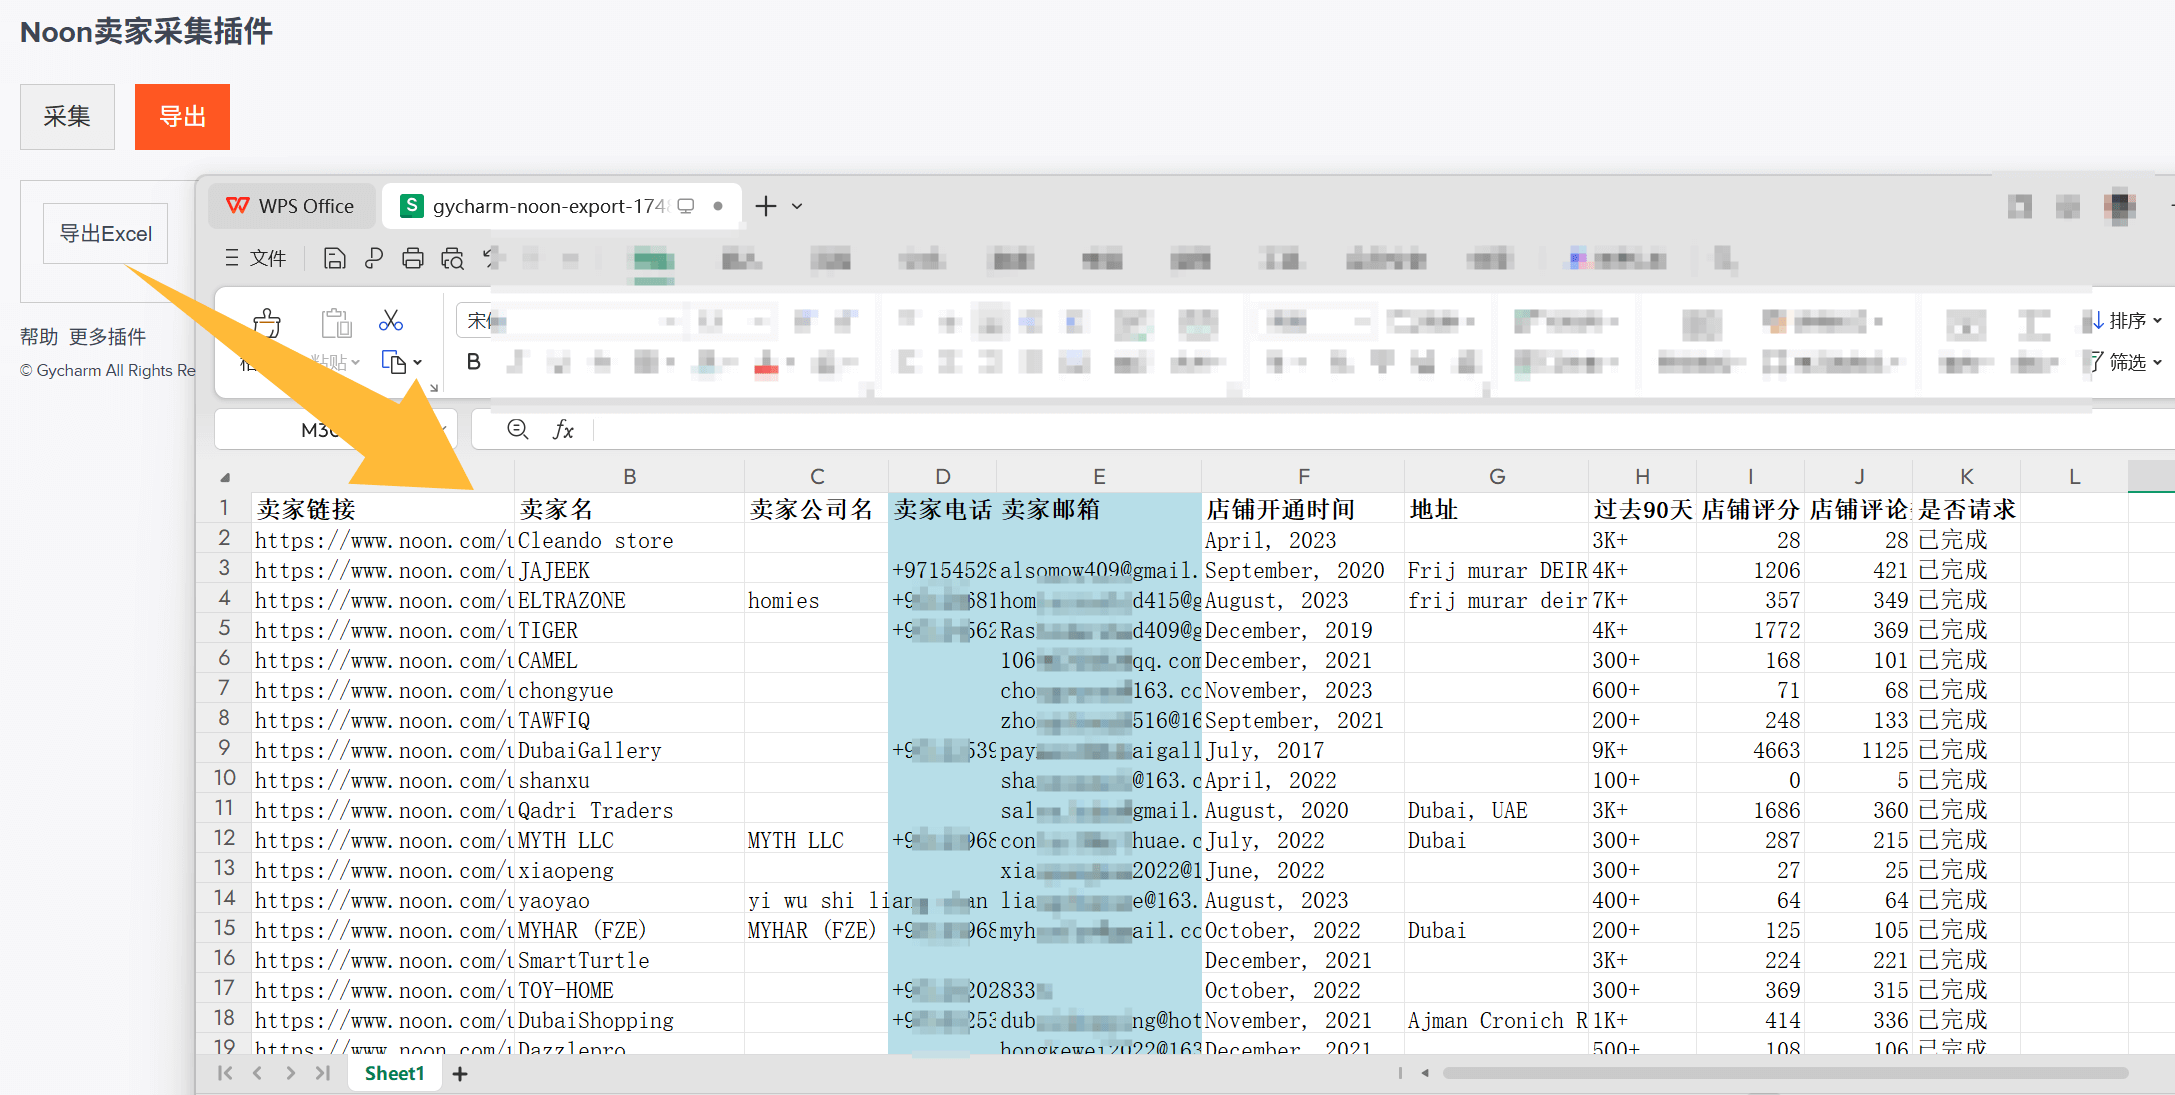Select the 地址 header cell
Viewport: 2175px width, 1095px height.
point(1496,509)
